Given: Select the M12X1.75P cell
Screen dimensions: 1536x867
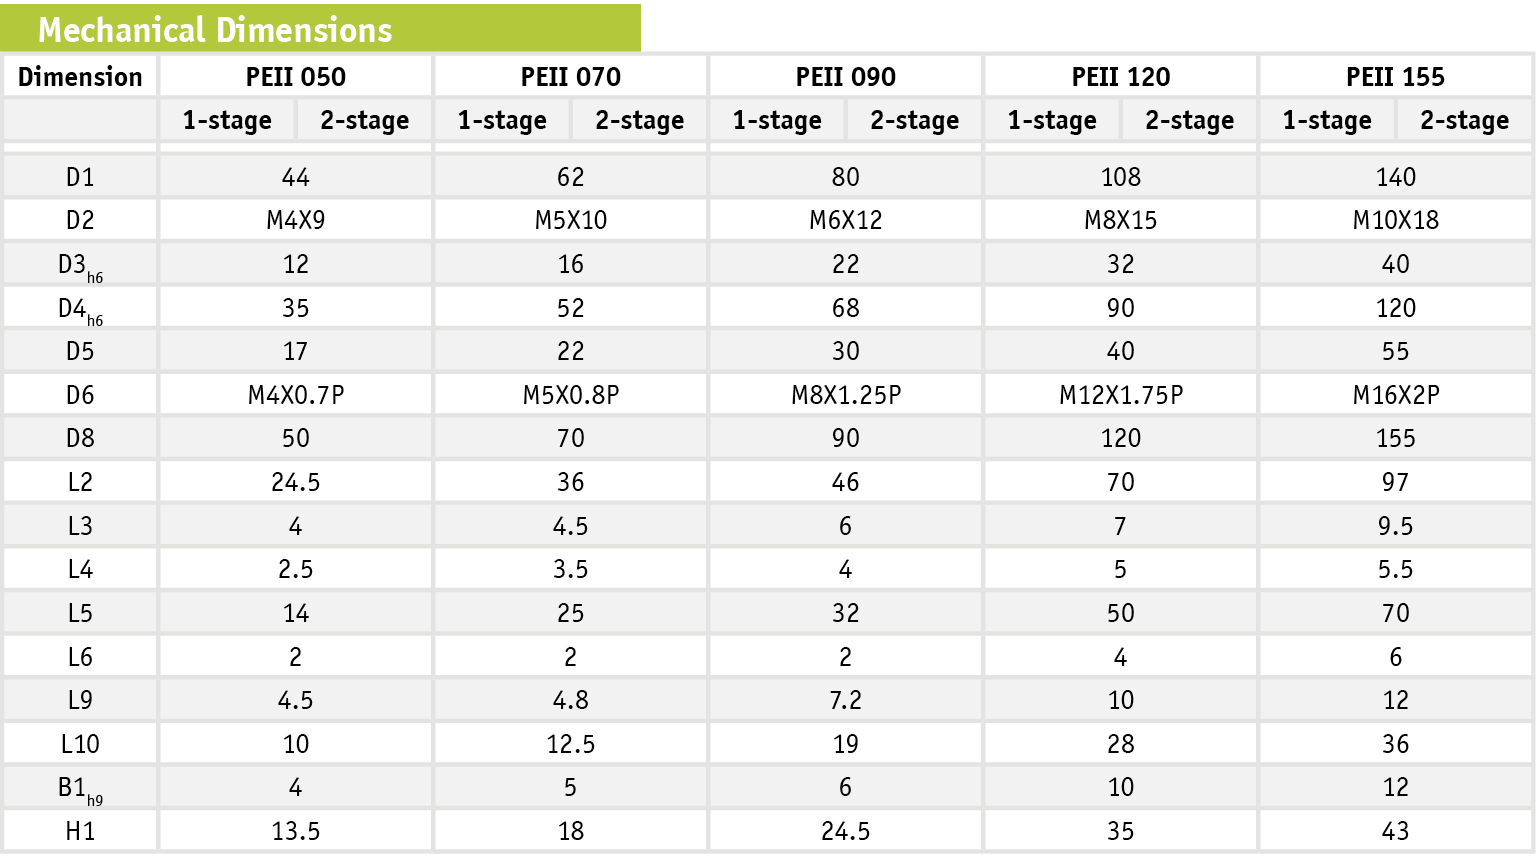Looking at the screenshot, I should point(1121,395).
